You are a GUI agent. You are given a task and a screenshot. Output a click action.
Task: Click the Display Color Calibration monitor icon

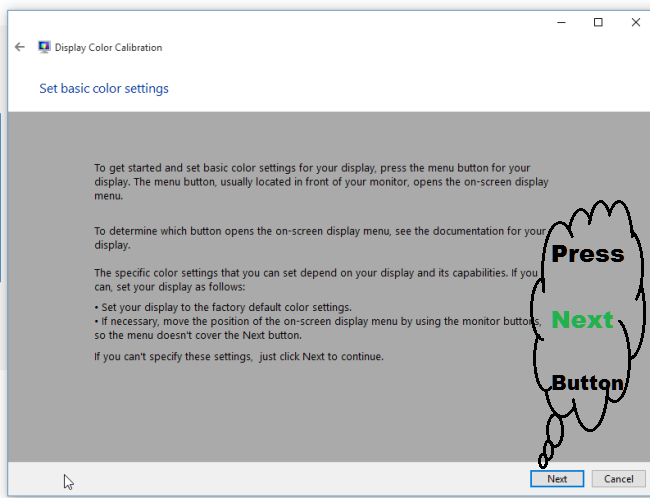coord(44,47)
